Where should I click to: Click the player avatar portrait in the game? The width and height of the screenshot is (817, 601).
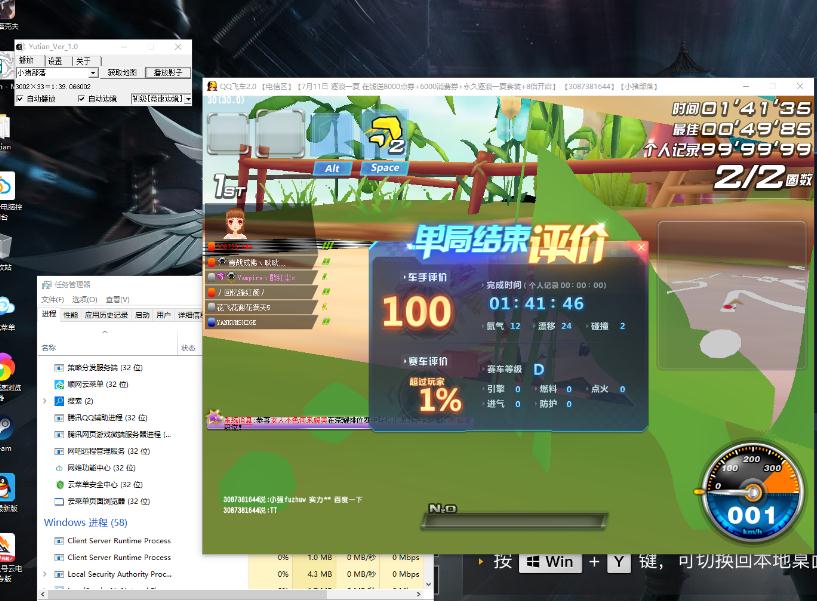[x=235, y=224]
